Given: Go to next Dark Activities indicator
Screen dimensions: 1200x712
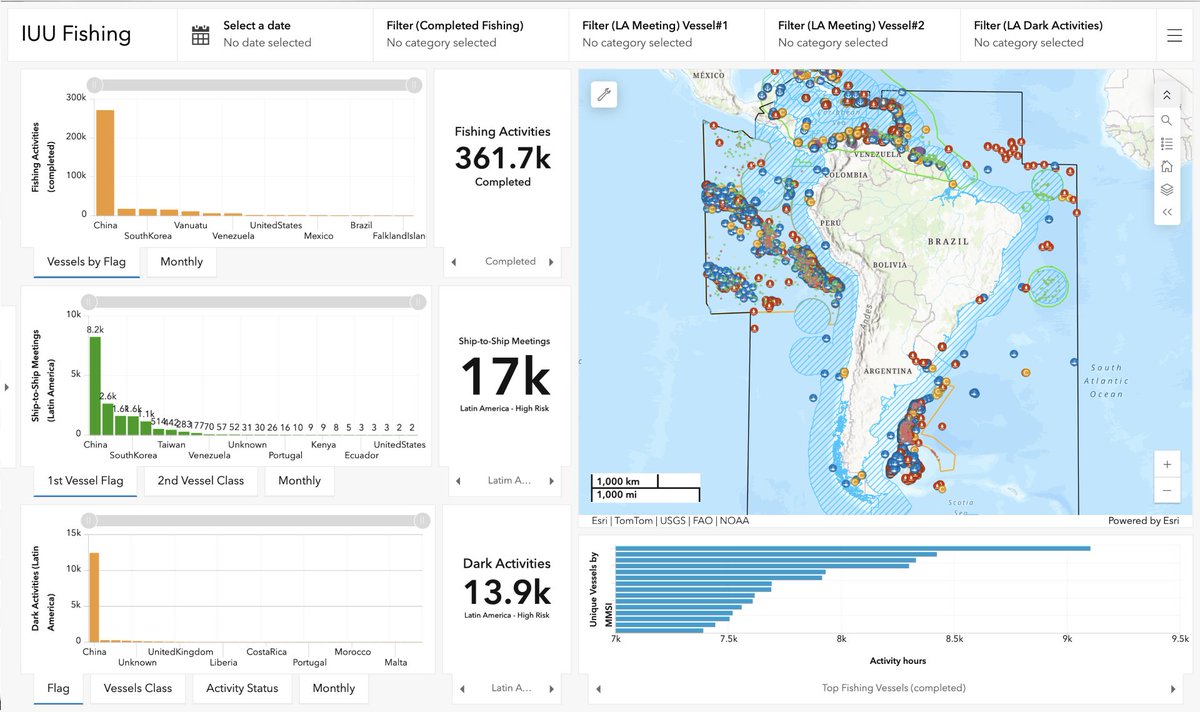Looking at the screenshot, I should click(x=550, y=688).
